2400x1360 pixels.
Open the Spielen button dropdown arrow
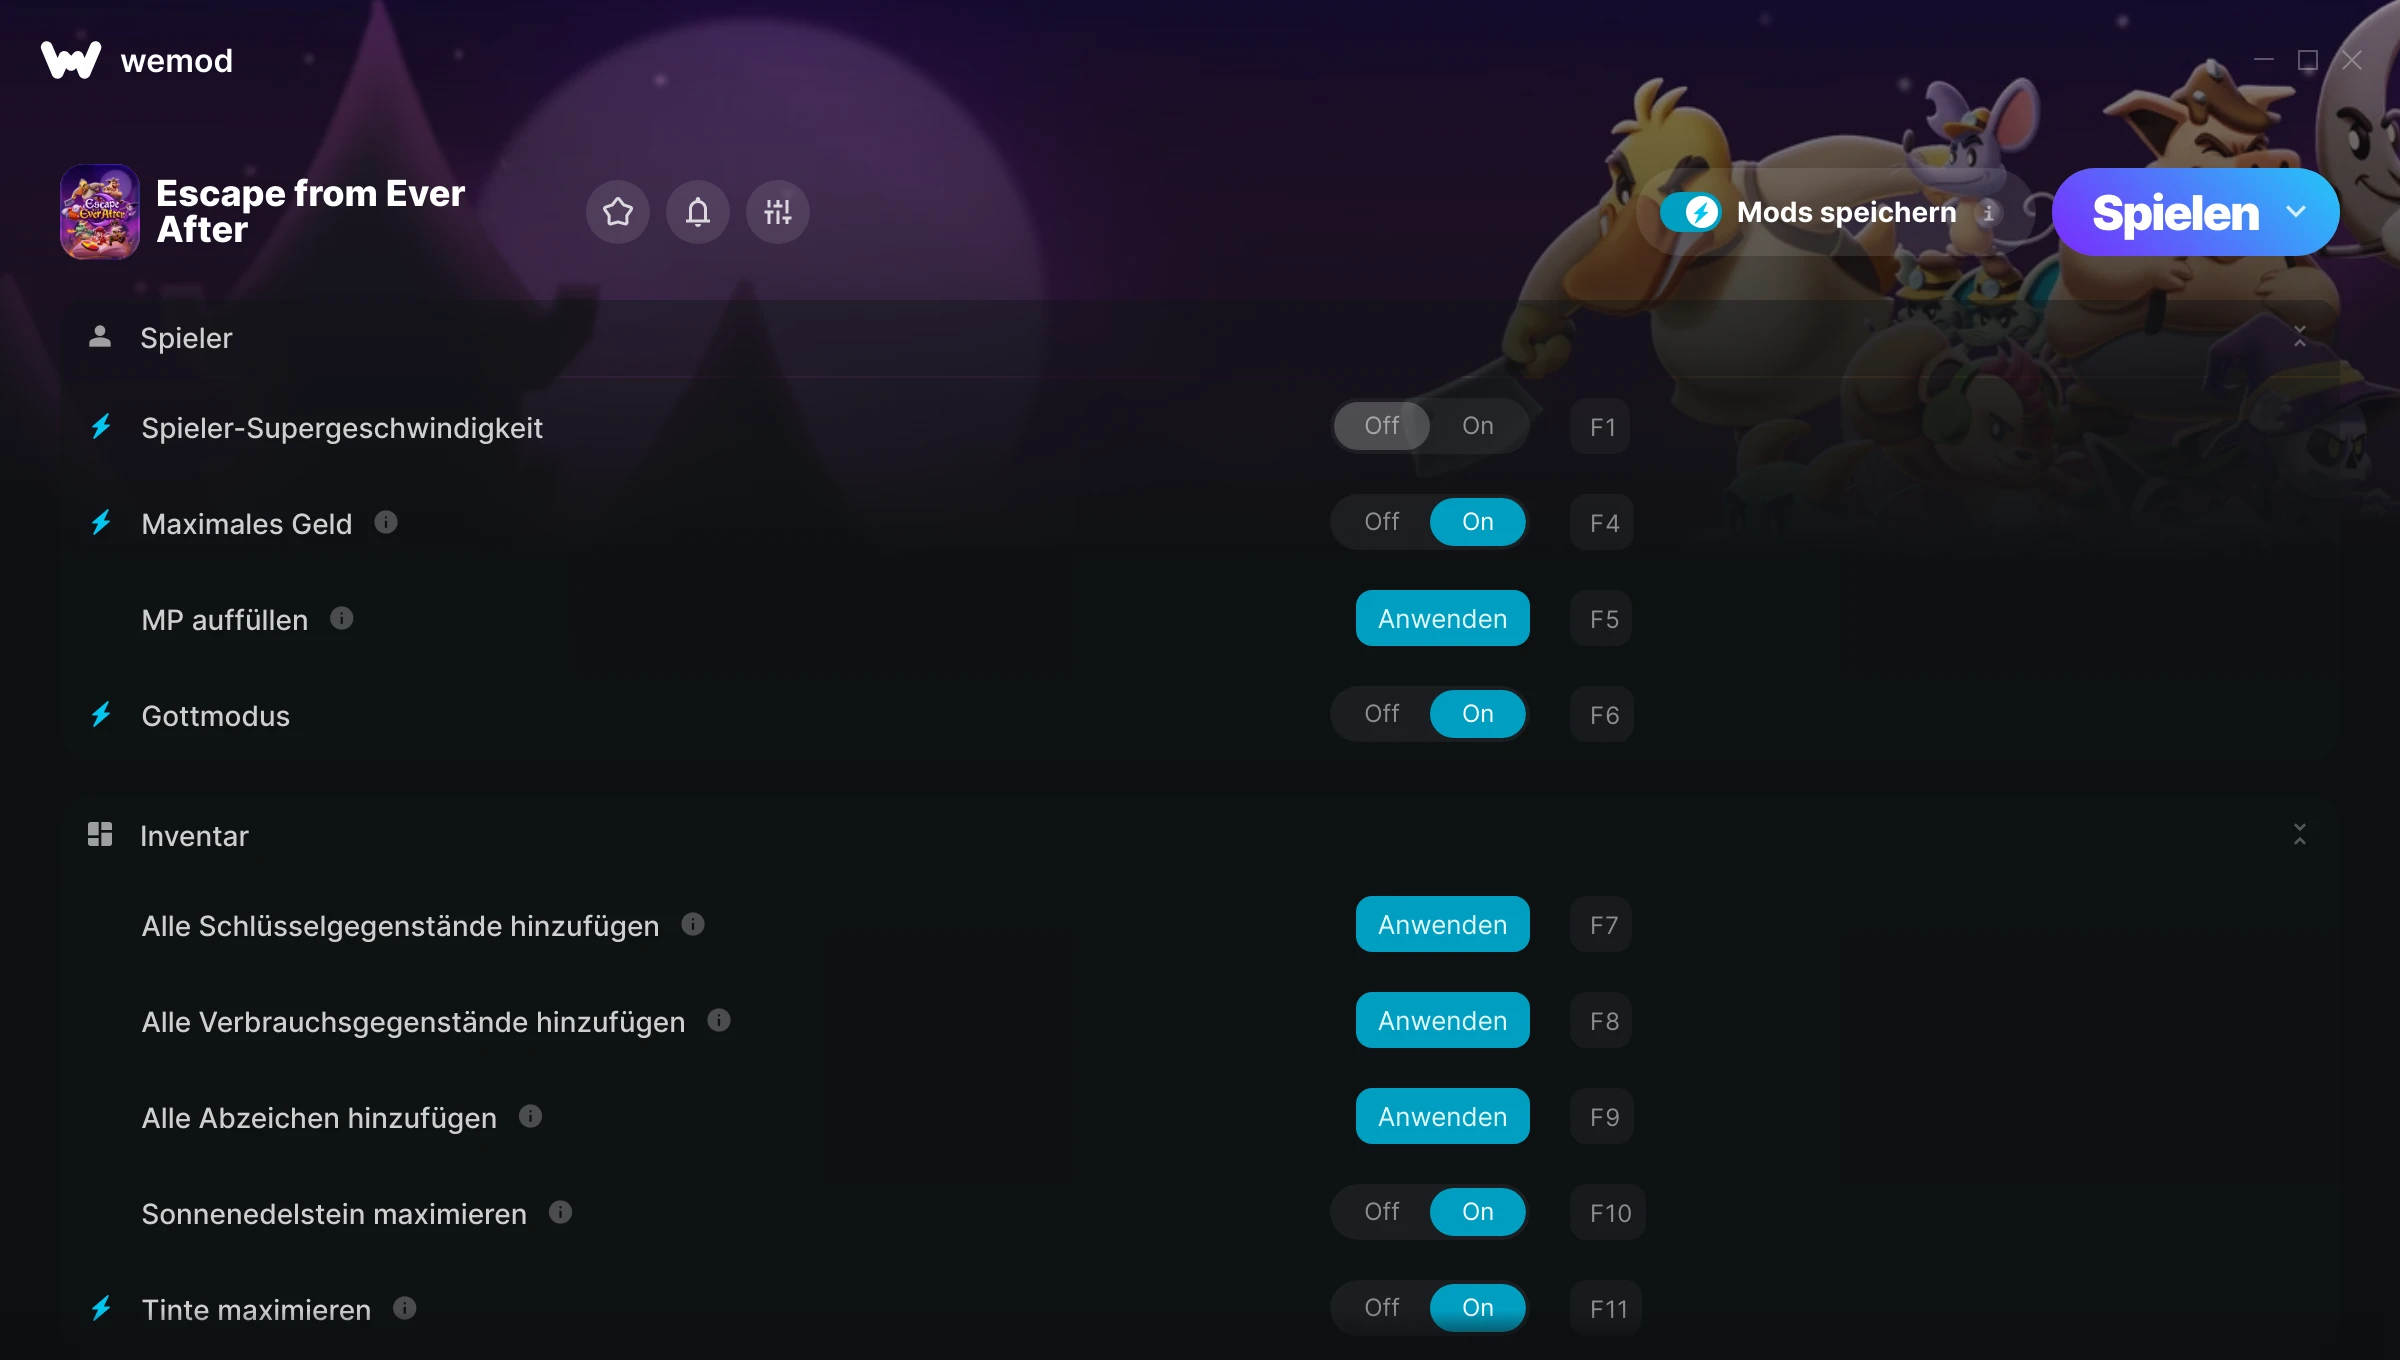tap(2296, 212)
